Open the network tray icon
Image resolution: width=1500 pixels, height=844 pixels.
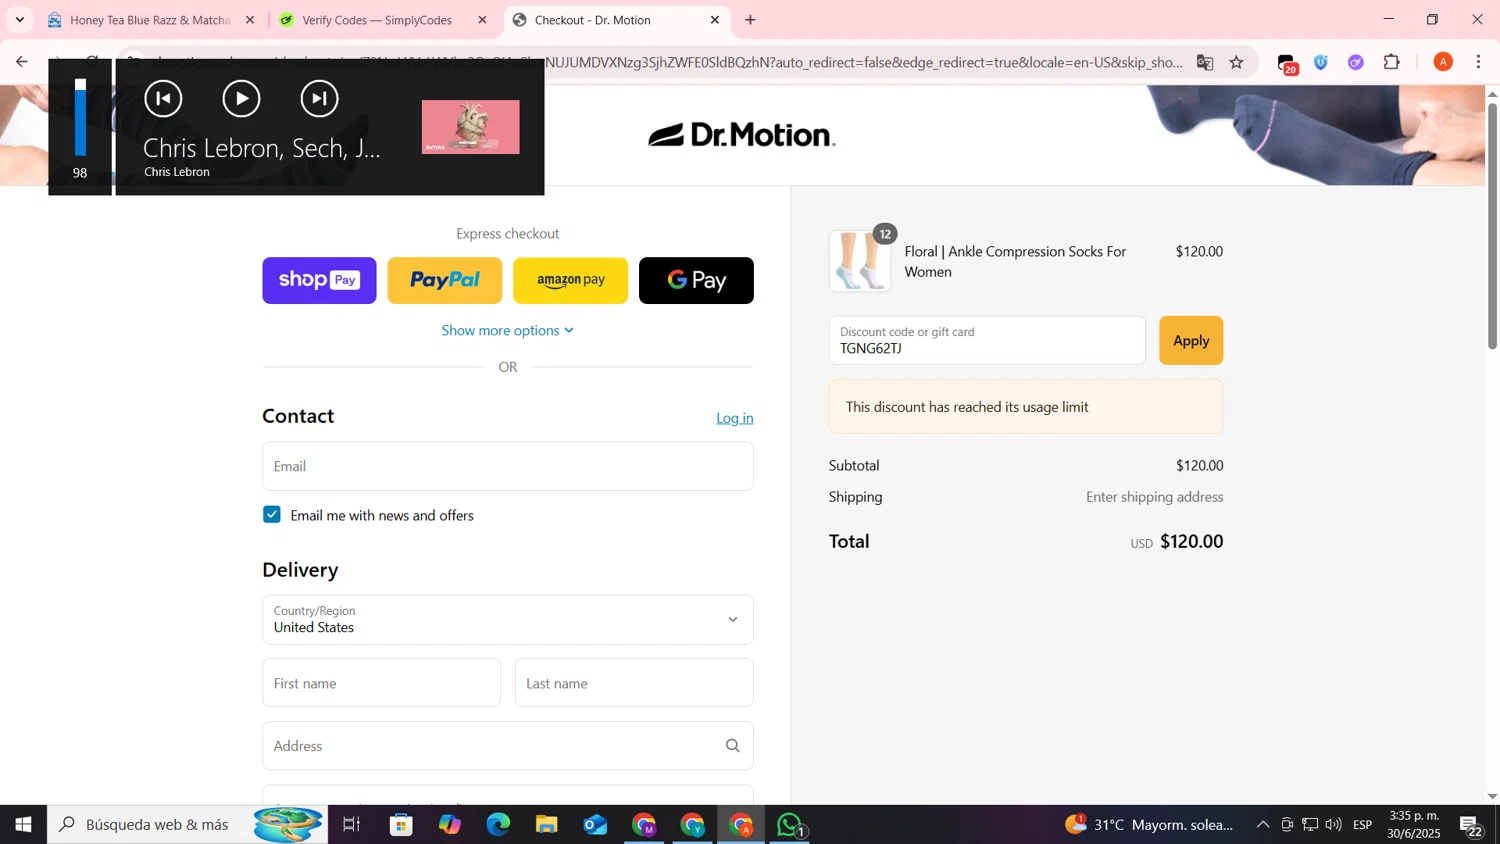coord(1310,825)
